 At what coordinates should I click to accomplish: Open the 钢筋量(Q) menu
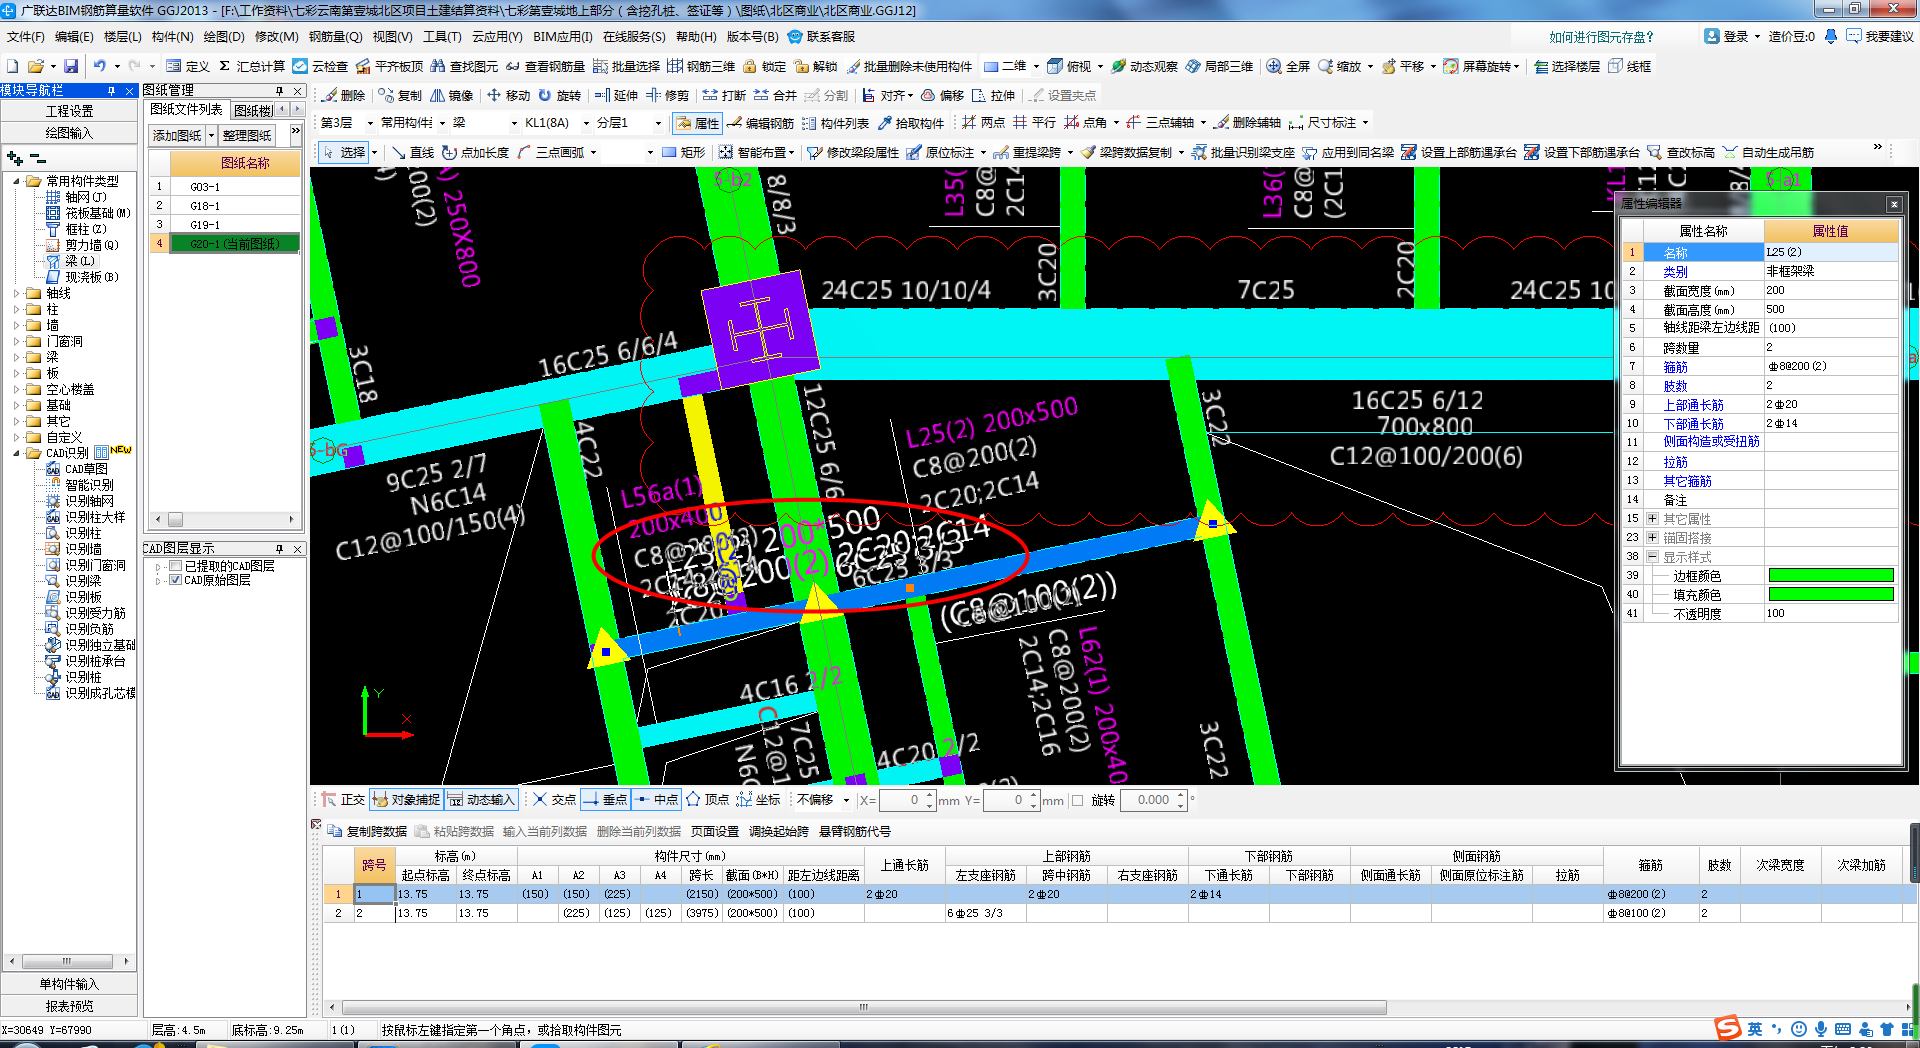tap(335, 37)
